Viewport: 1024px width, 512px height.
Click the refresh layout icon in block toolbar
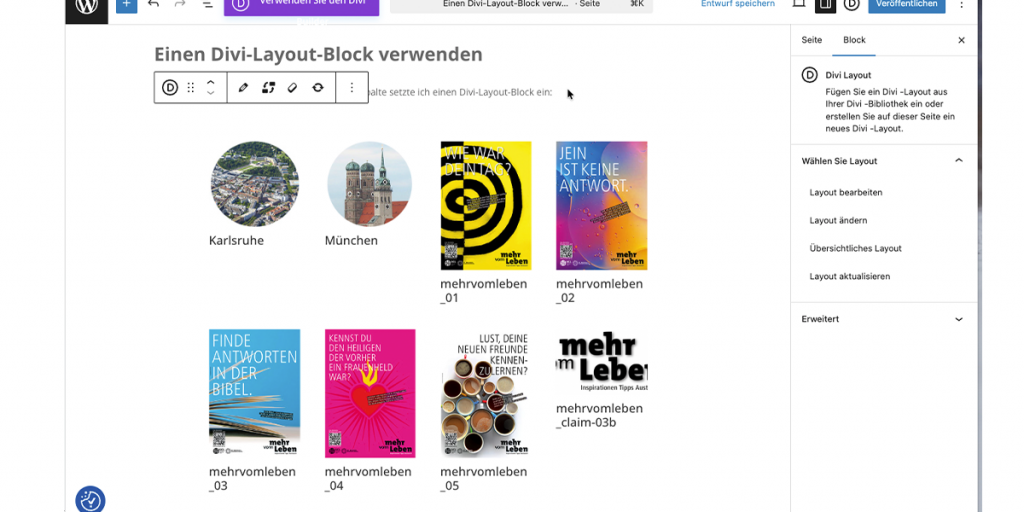pos(318,88)
